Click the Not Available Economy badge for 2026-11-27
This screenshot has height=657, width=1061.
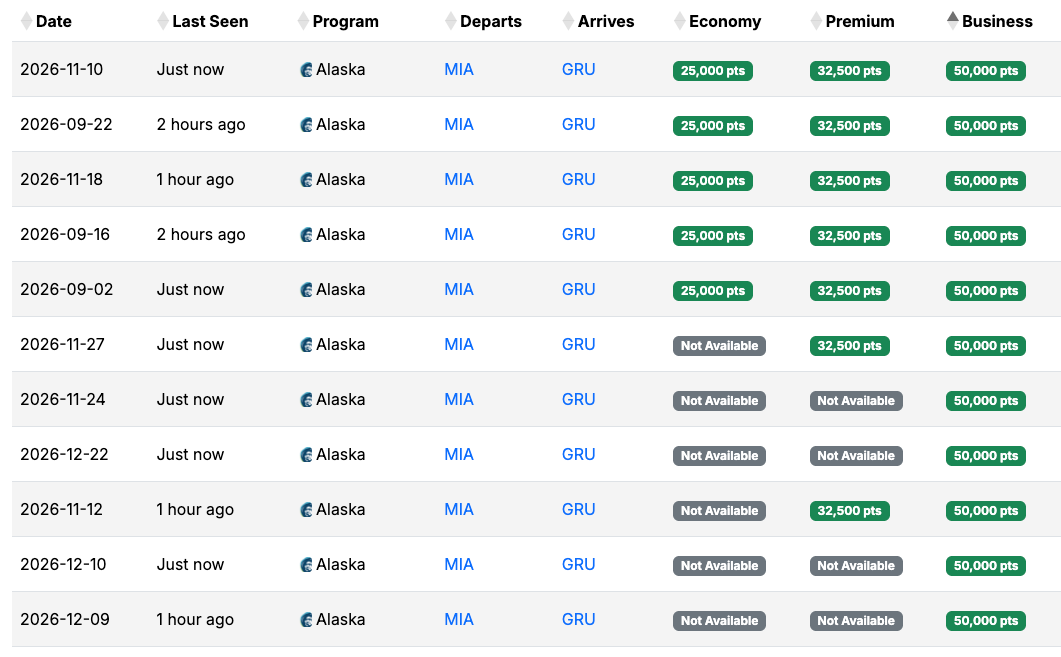[x=719, y=346]
